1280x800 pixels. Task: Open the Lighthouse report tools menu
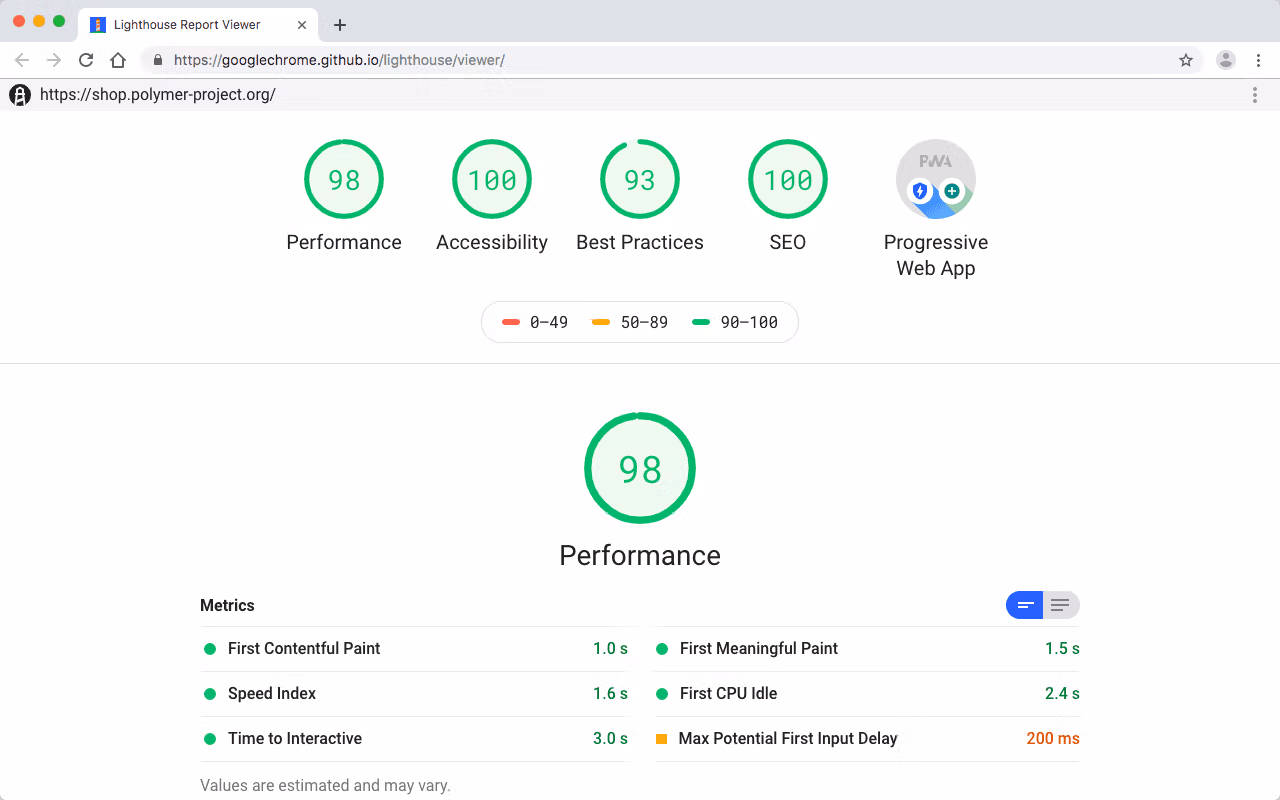coord(1255,95)
